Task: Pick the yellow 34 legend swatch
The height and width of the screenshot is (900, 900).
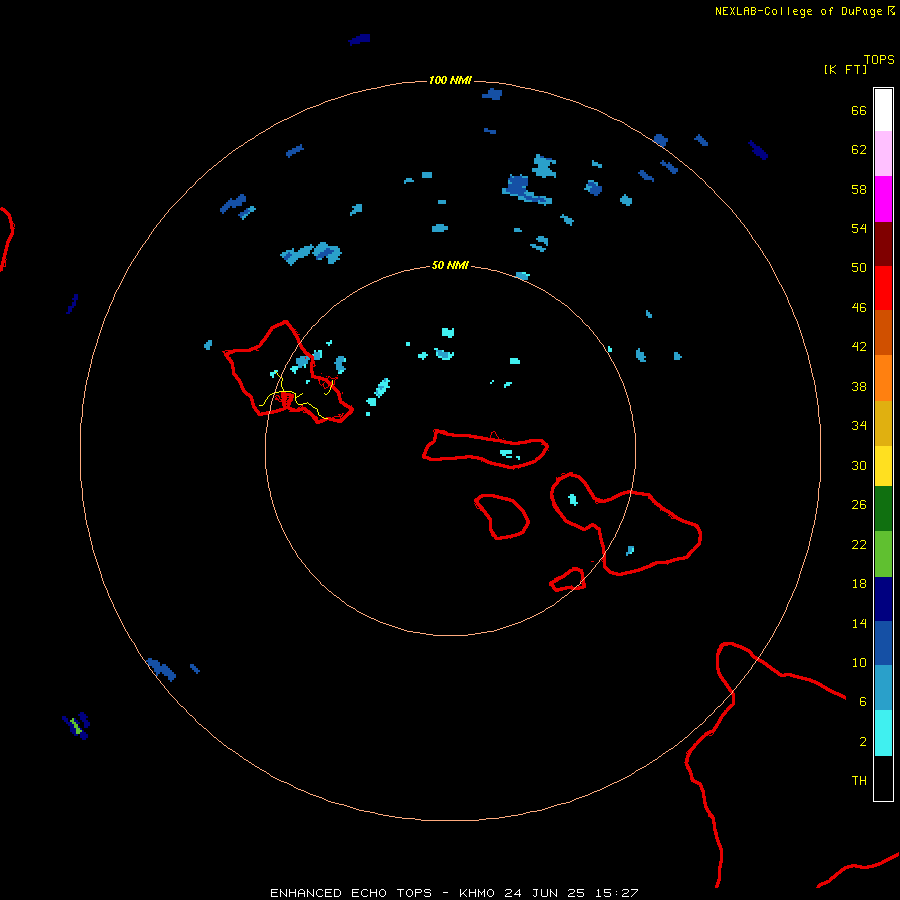Action: 883,466
